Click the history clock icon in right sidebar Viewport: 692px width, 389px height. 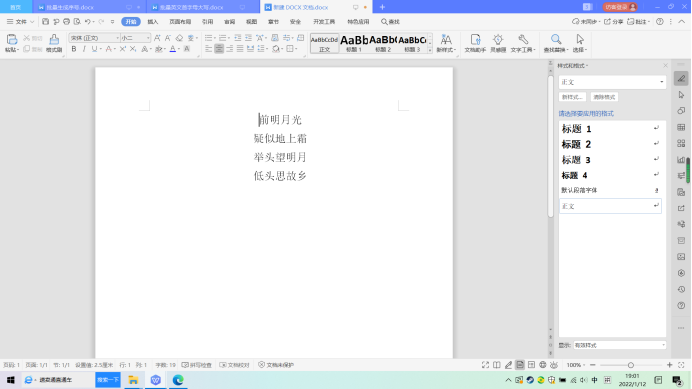pyautogui.click(x=681, y=289)
